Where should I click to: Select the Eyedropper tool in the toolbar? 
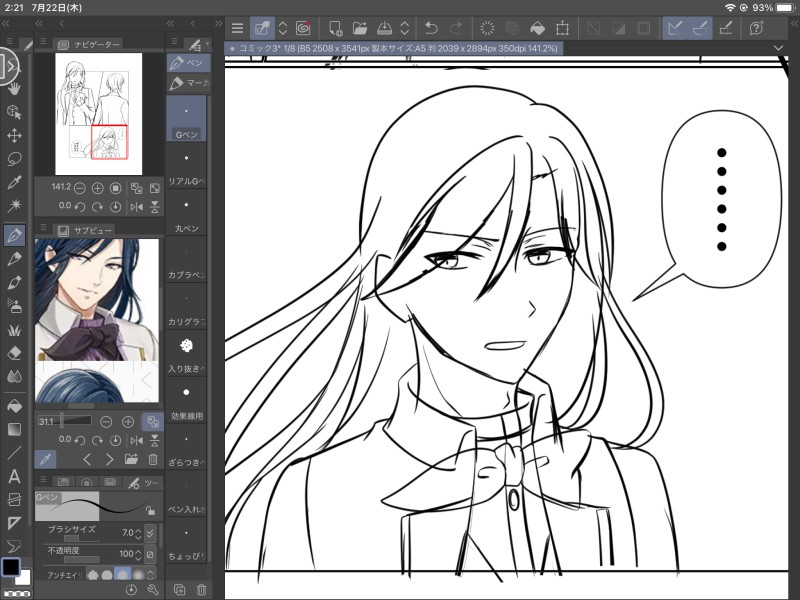tap(14, 182)
